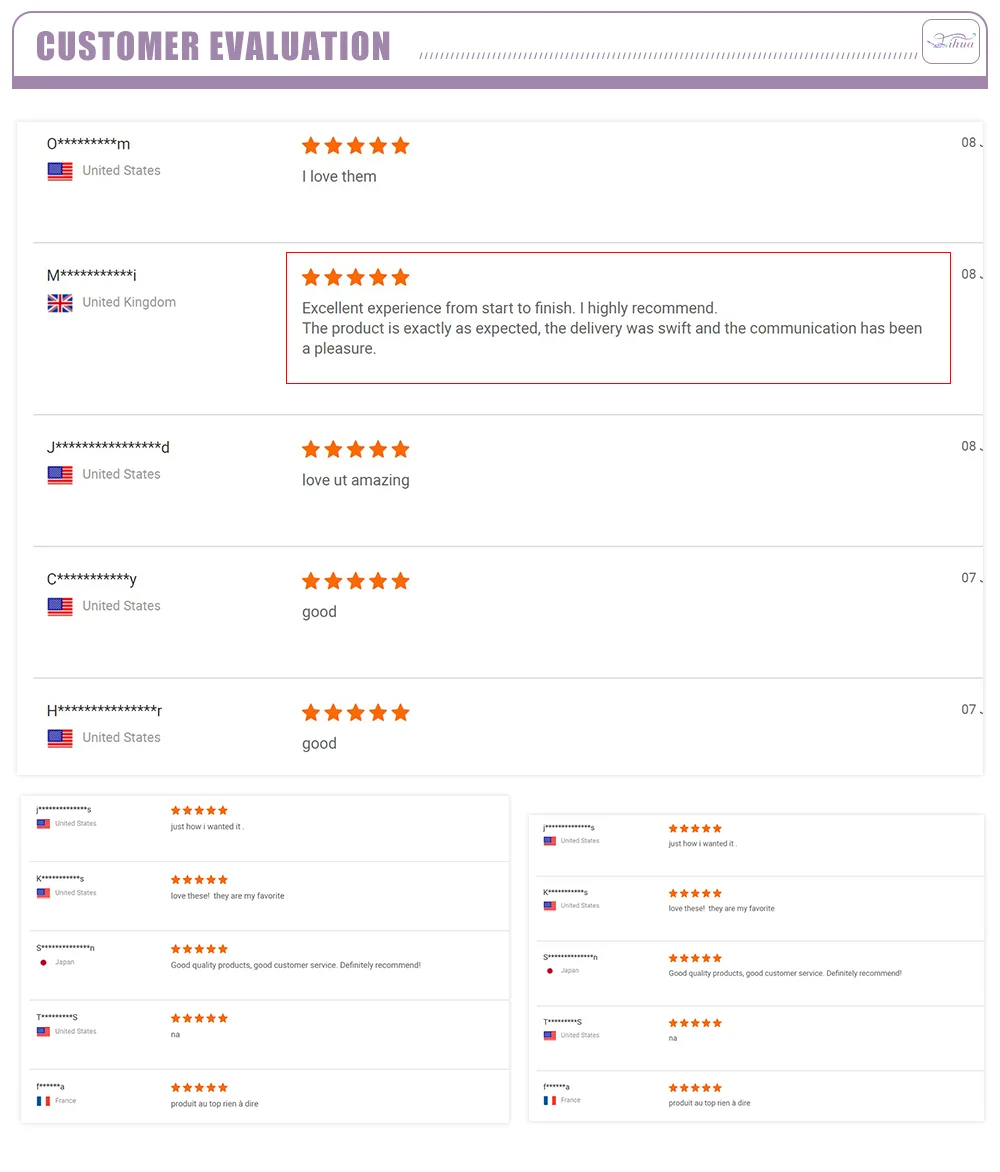Click the United Kingdom flag icon
Screen dimensions: 1000x1172
[x=60, y=303]
